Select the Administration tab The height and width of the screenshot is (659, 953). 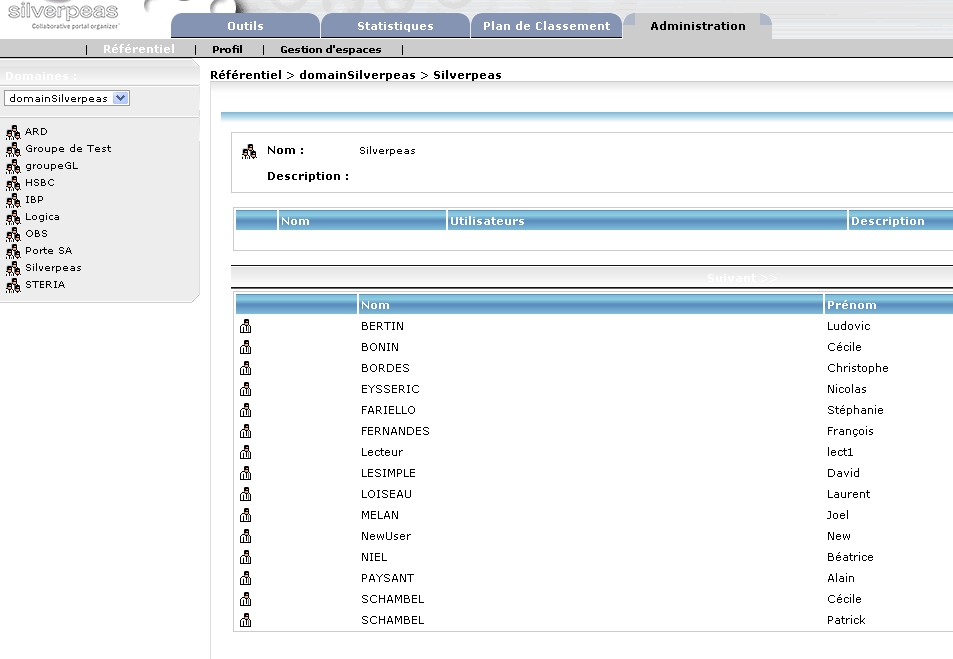698,26
